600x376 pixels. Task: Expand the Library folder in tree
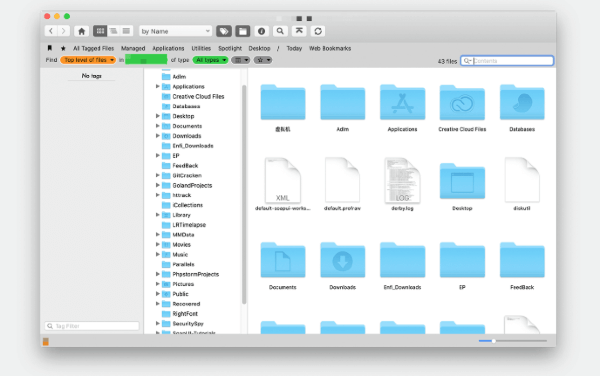tap(157, 215)
